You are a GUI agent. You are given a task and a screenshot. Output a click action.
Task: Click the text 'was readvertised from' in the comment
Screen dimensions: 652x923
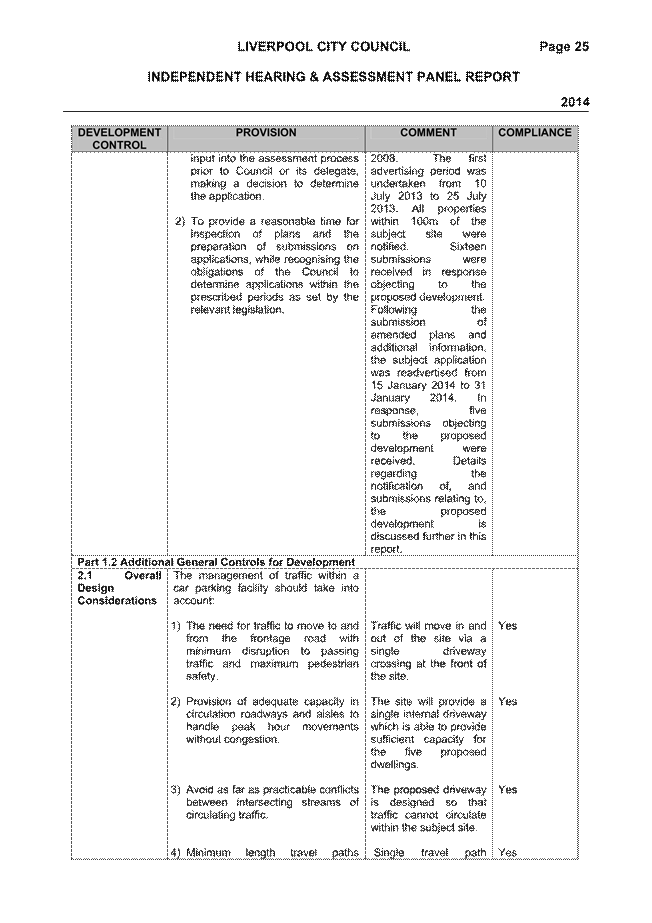[428, 373]
